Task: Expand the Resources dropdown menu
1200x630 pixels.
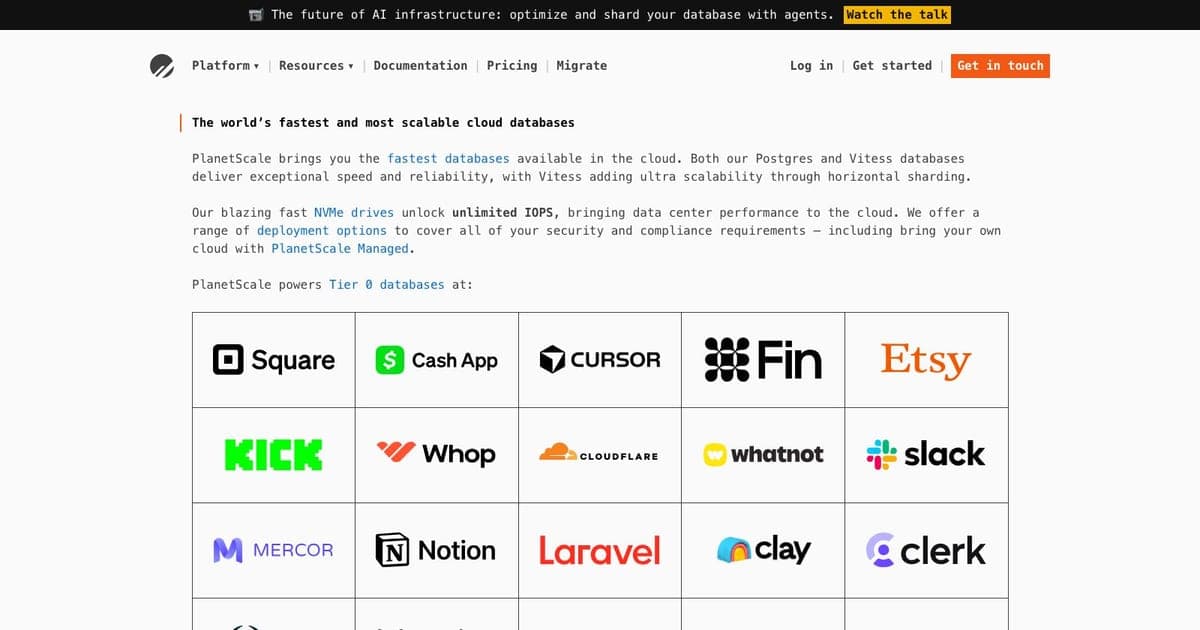Action: [316, 66]
